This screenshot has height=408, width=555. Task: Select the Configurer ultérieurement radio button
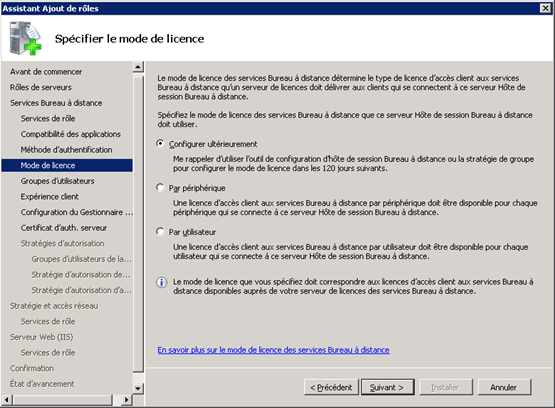[160, 144]
